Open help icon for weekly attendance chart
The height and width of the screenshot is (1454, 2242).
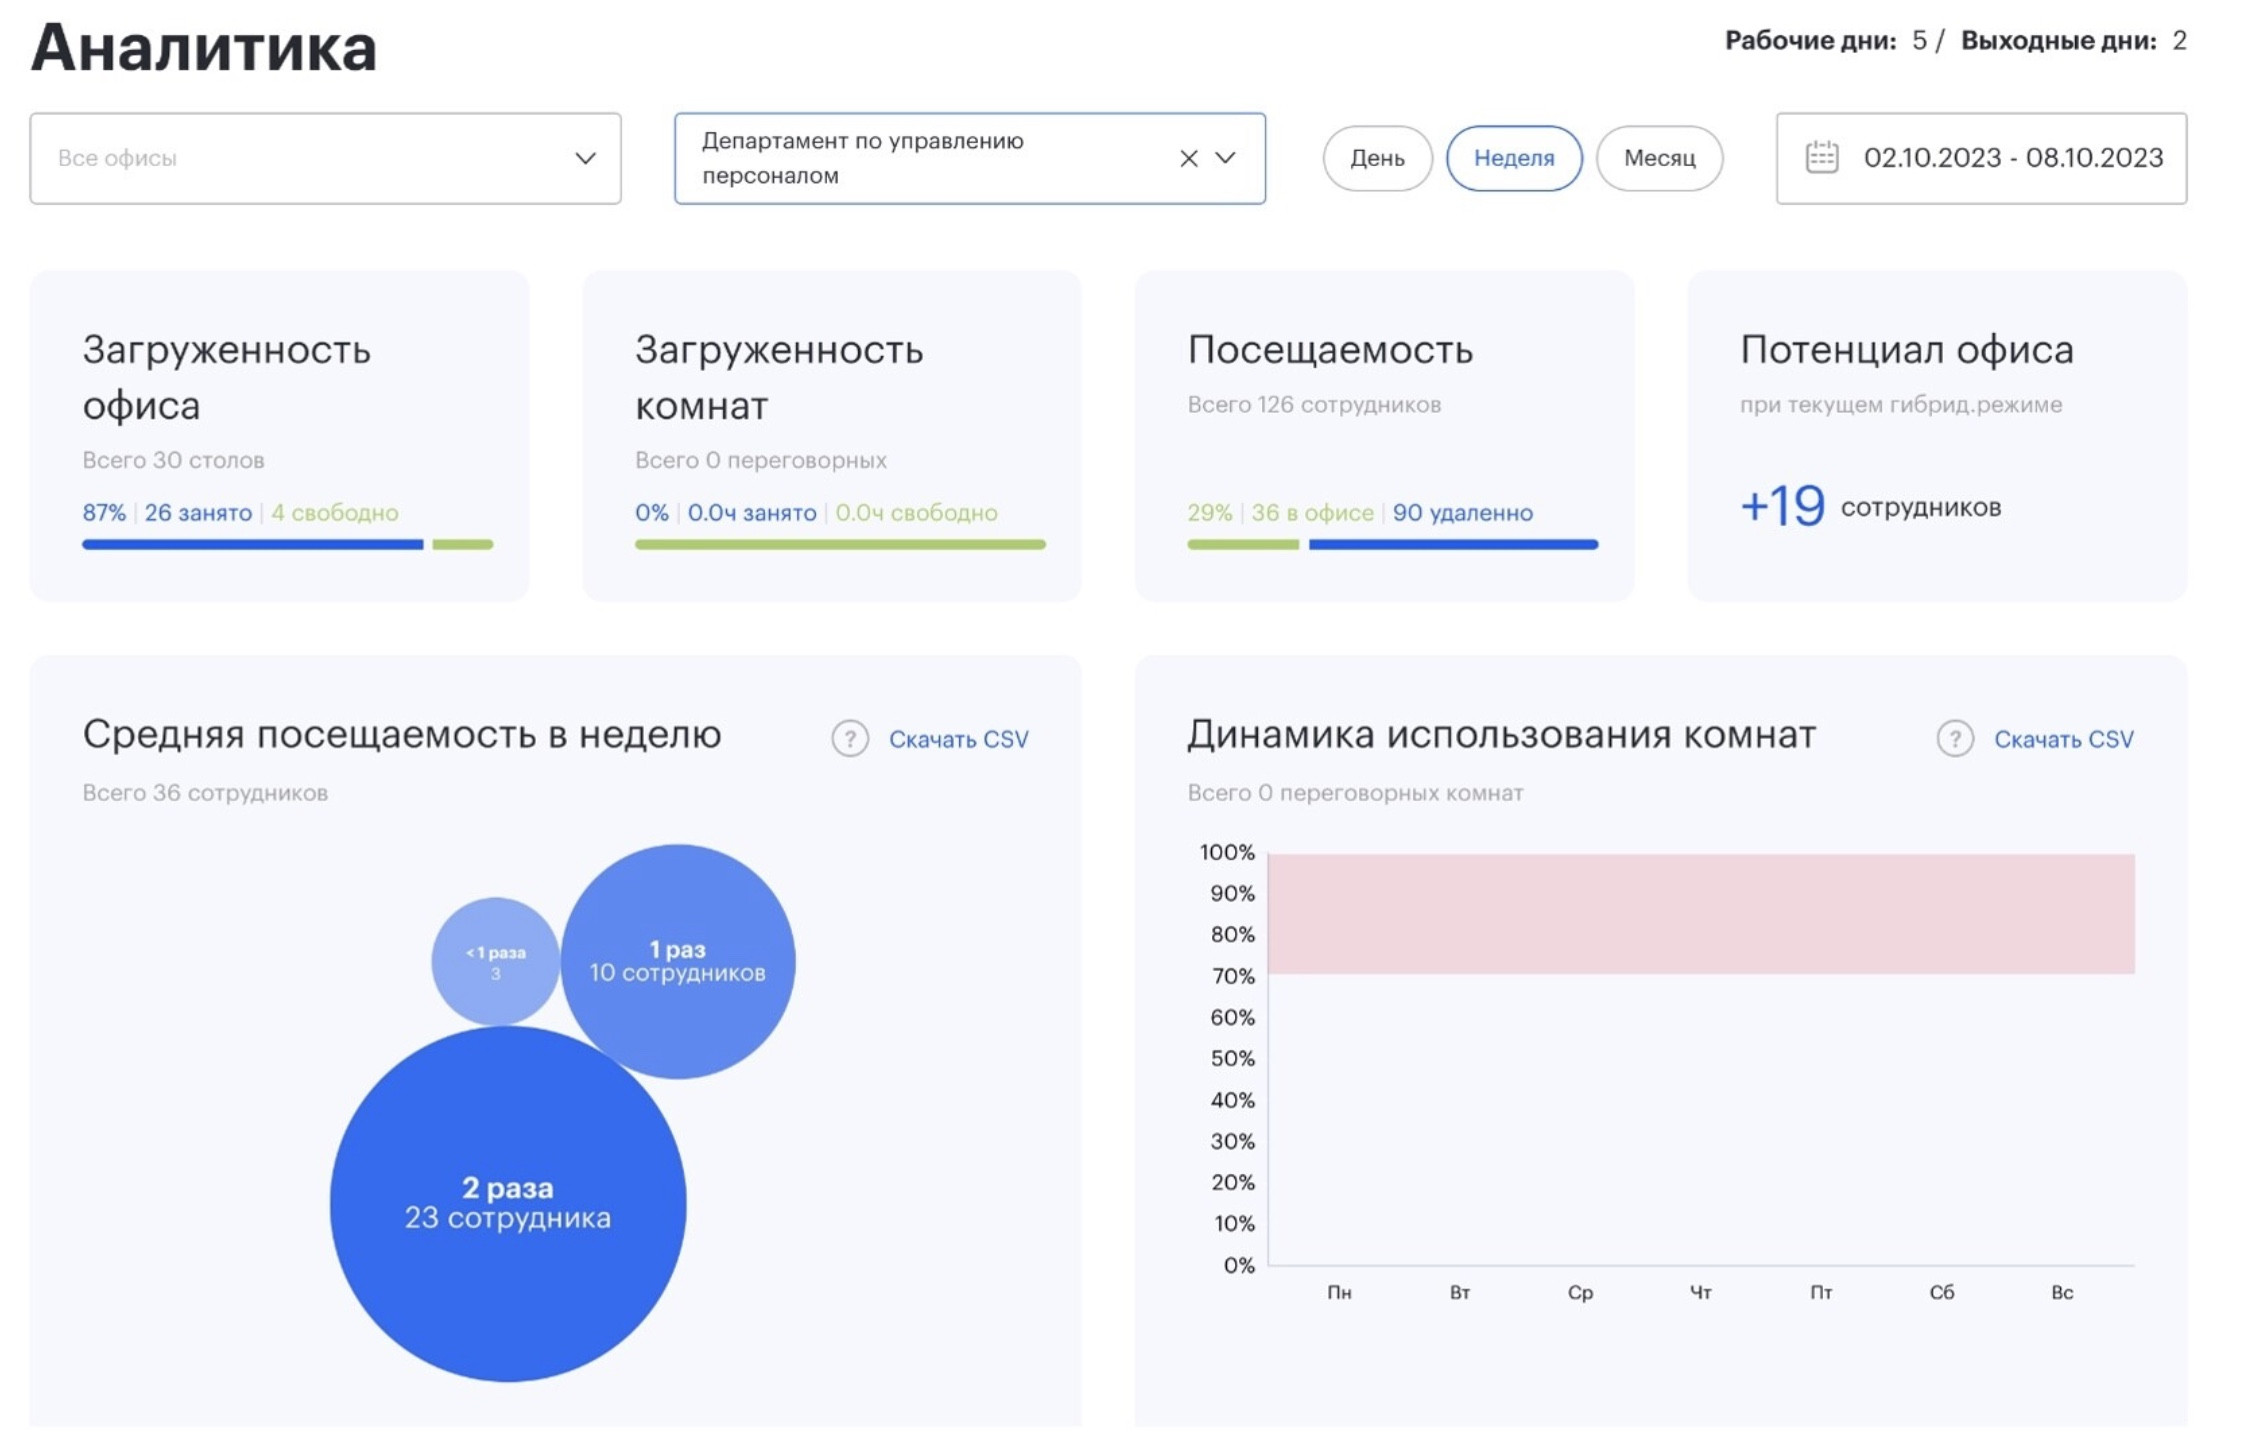tap(849, 739)
